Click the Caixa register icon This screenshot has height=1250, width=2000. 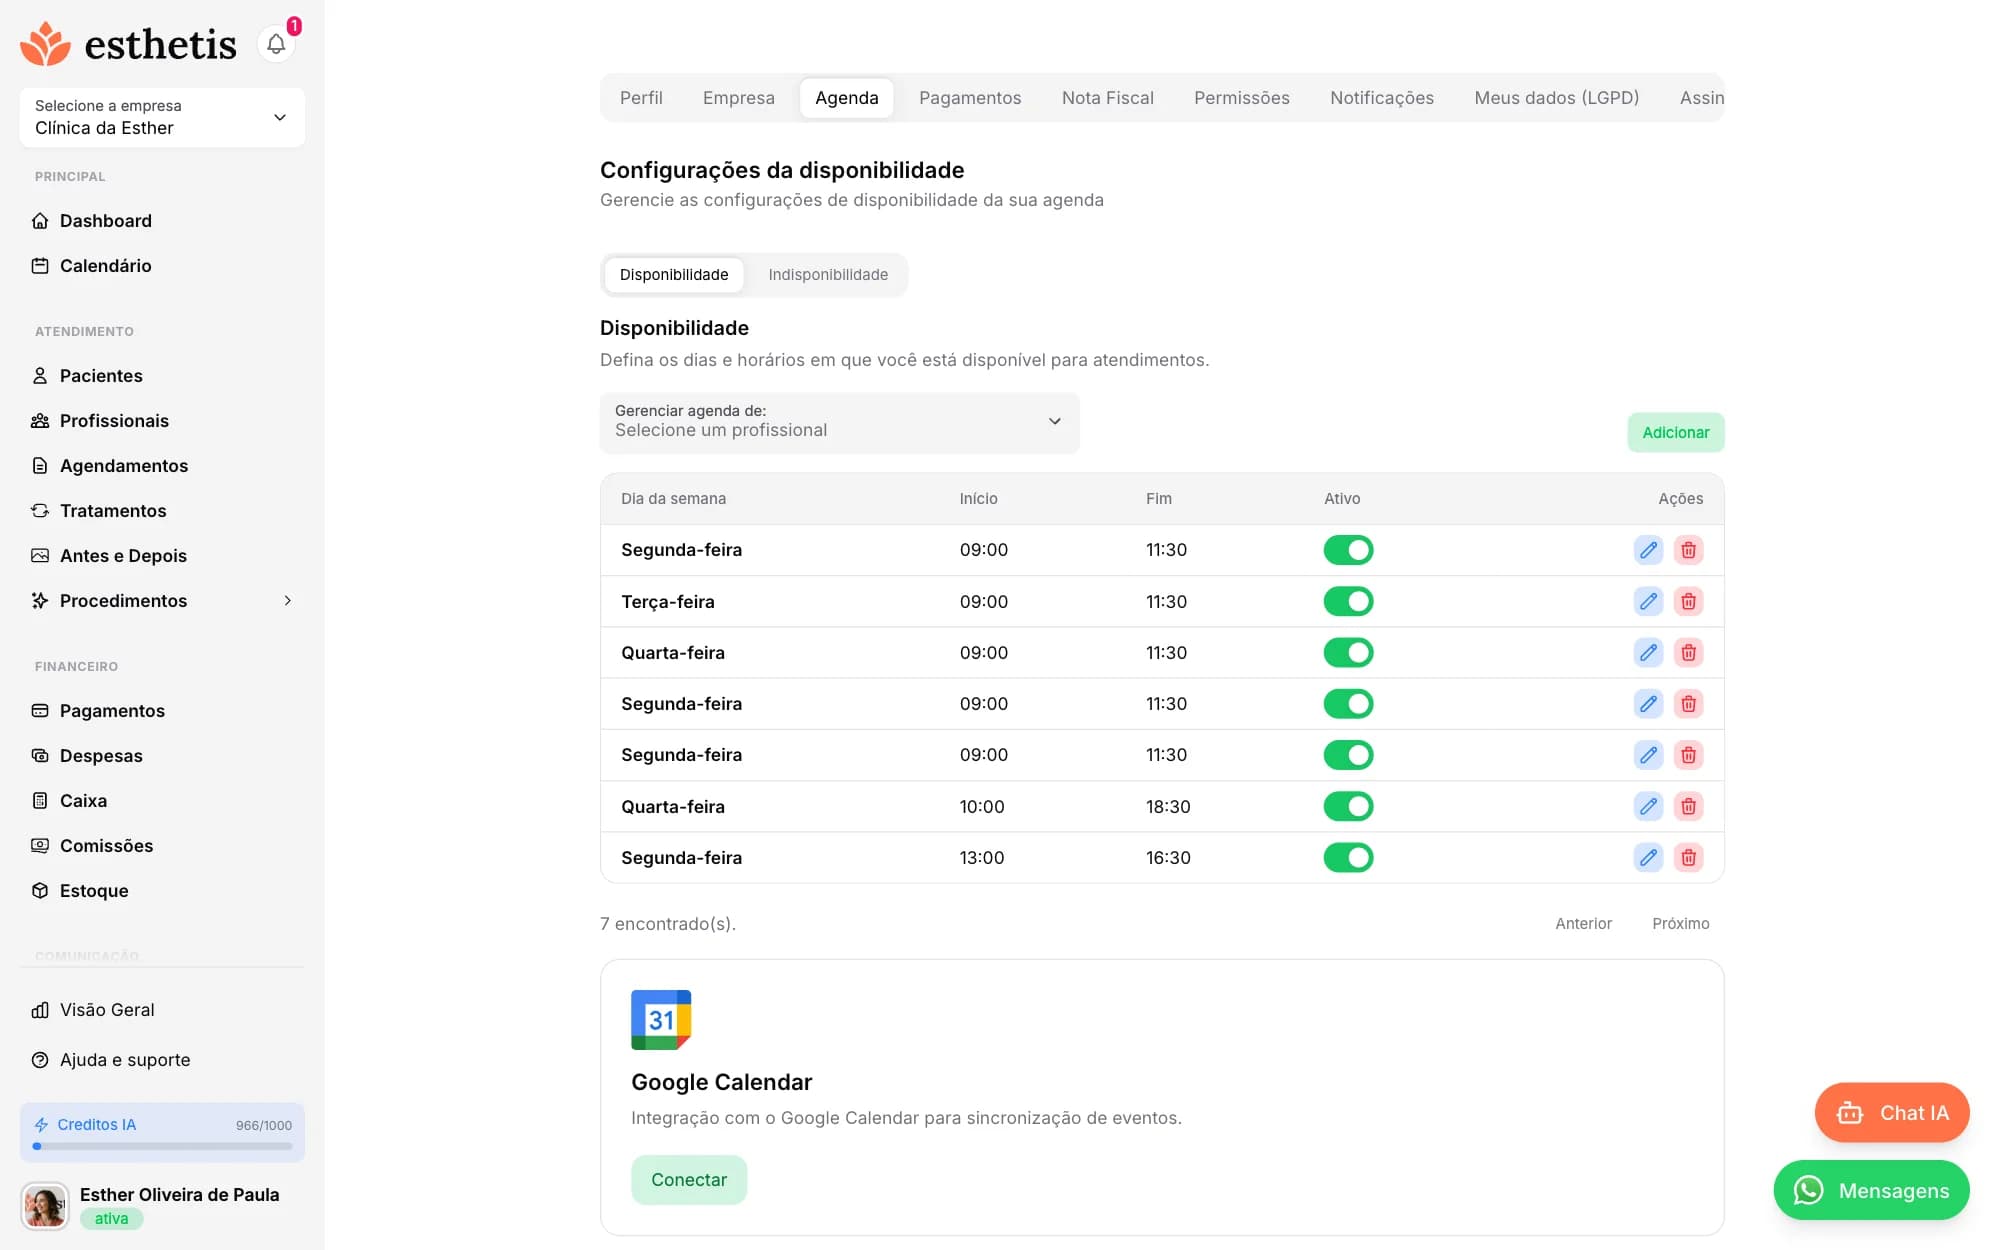pos(40,801)
